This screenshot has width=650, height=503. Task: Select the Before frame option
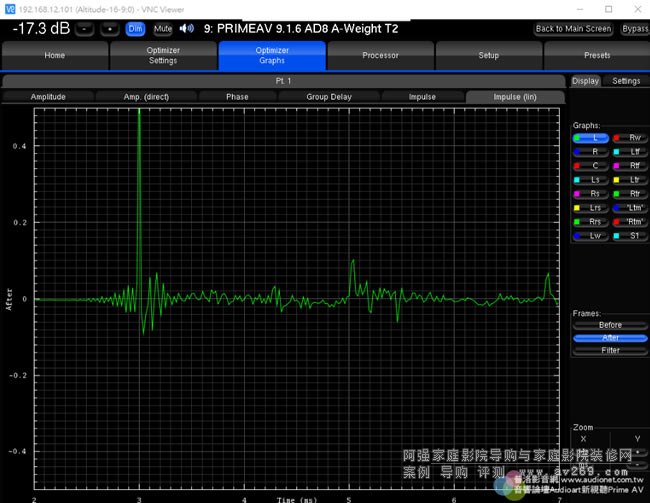coord(610,325)
